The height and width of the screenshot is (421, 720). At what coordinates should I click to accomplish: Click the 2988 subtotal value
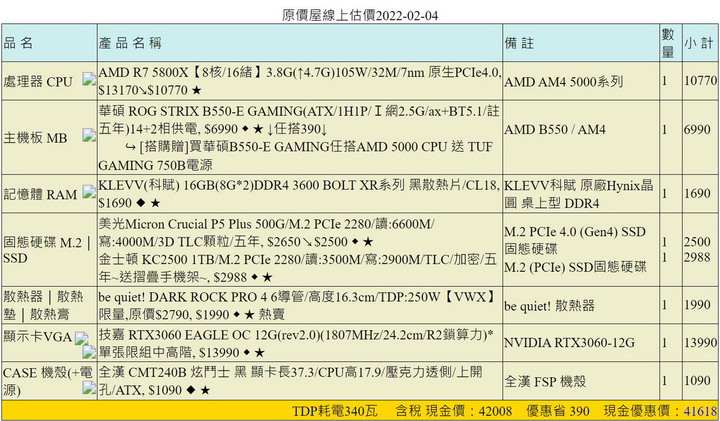coord(697,258)
